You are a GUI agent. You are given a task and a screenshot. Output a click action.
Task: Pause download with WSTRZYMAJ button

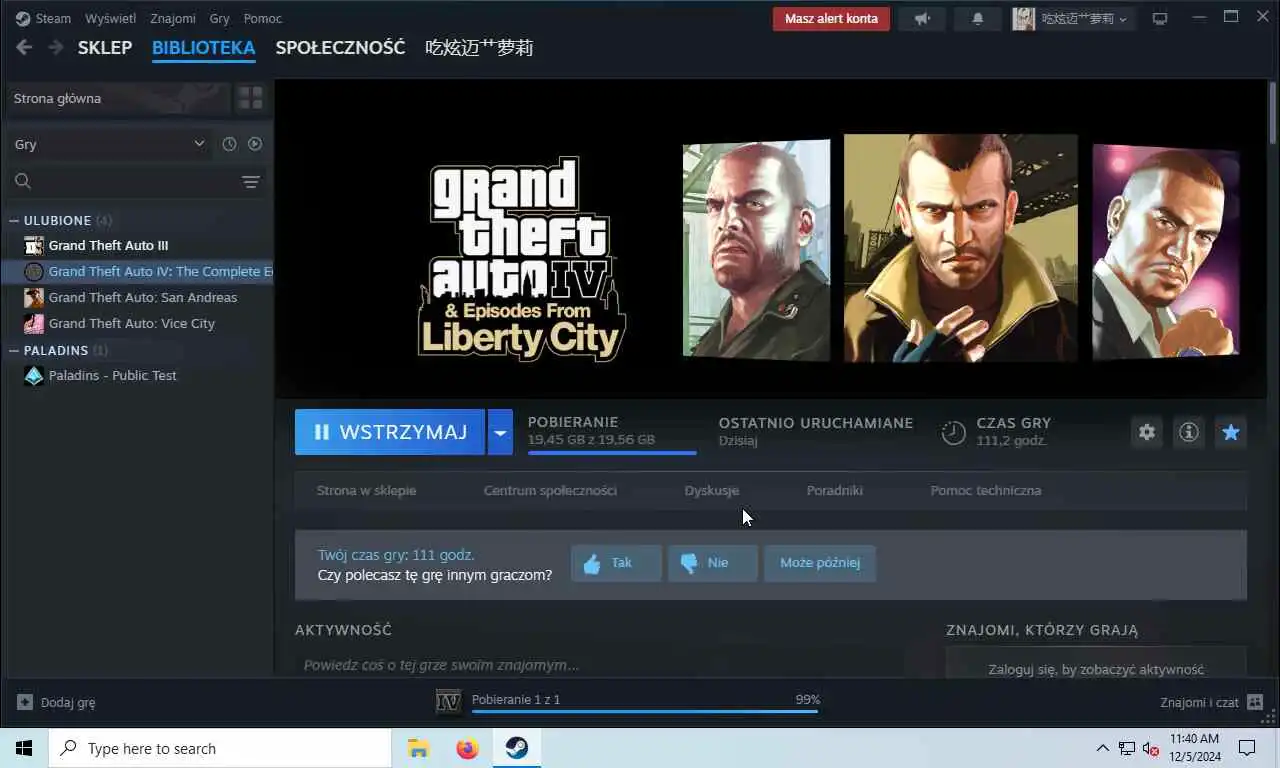click(x=390, y=432)
